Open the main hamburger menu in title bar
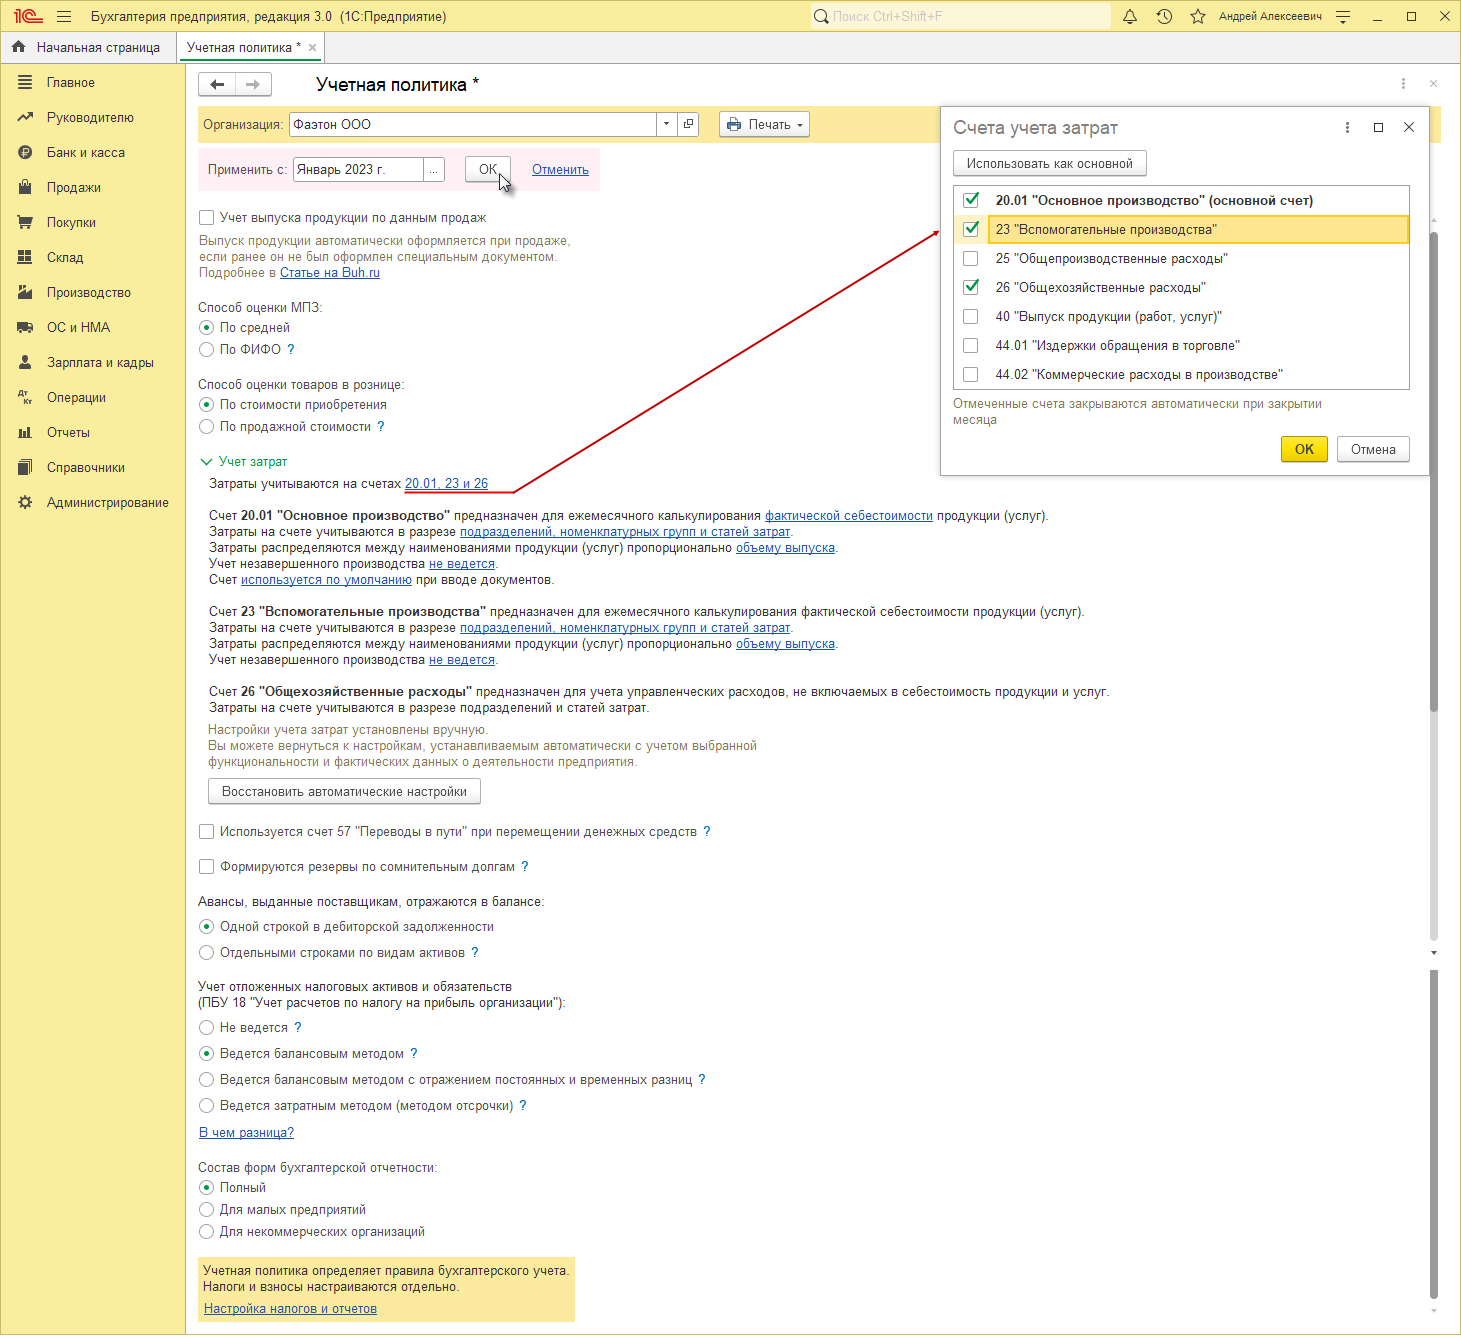The width and height of the screenshot is (1461, 1337). 64,16
